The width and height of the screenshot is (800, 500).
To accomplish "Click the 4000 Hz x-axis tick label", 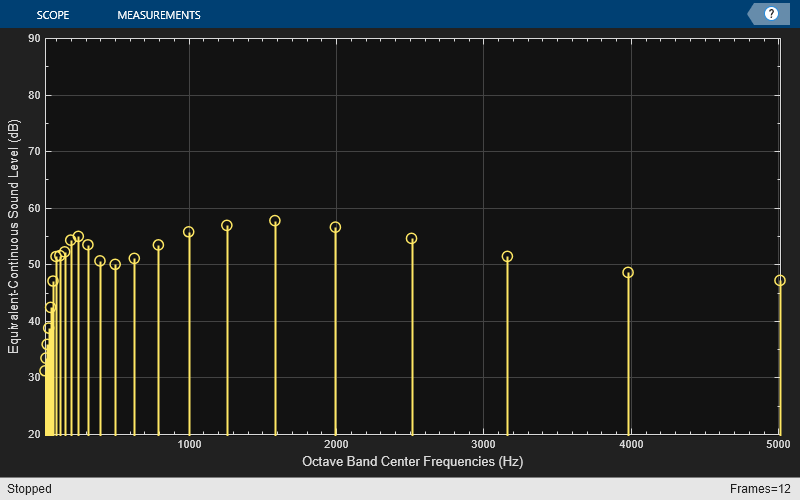I will pyautogui.click(x=631, y=445).
